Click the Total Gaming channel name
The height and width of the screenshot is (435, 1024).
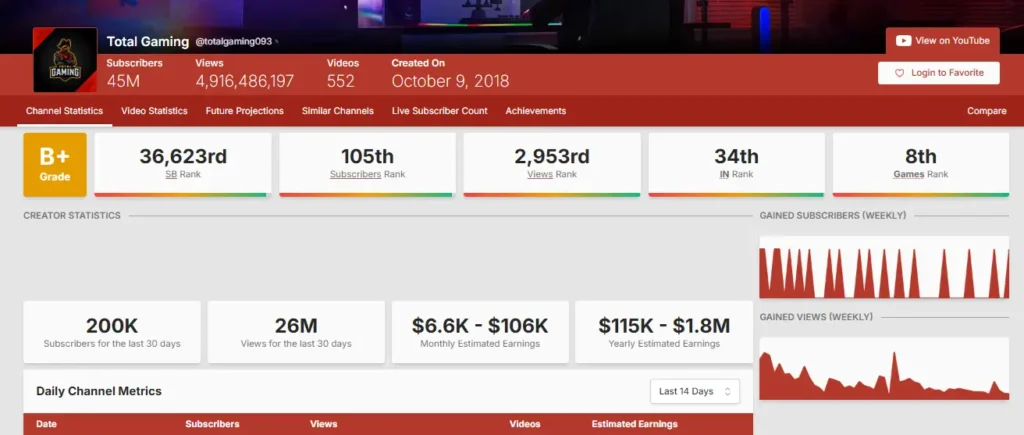coord(148,42)
